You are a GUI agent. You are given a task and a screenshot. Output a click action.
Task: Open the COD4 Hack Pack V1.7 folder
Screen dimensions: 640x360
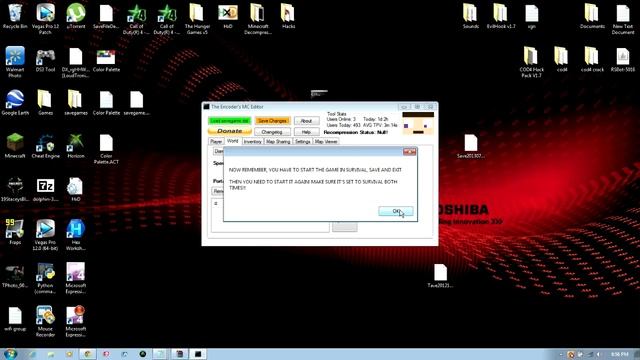[531, 62]
